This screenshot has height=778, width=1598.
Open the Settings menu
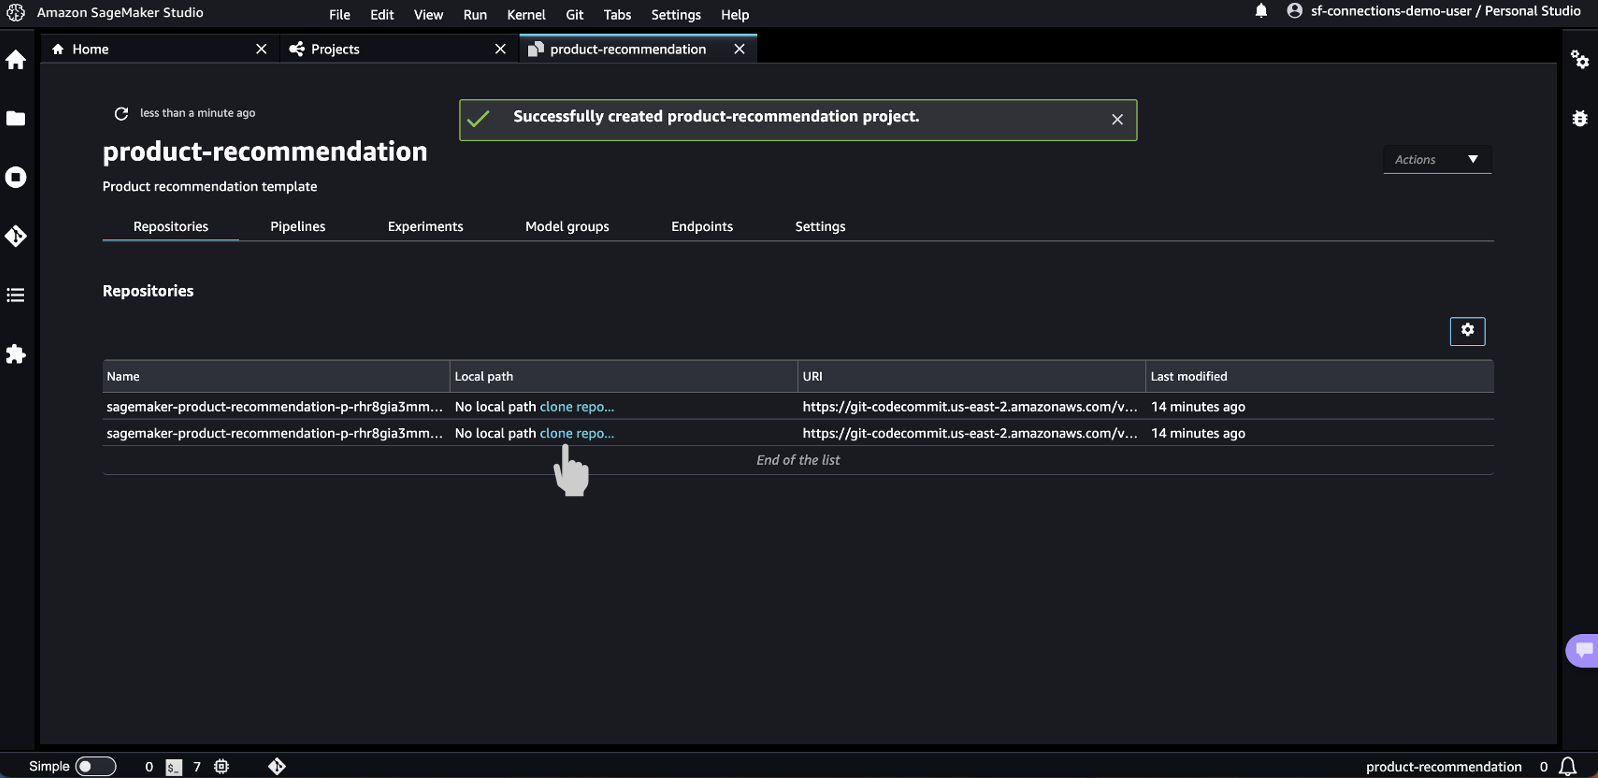[x=676, y=15]
